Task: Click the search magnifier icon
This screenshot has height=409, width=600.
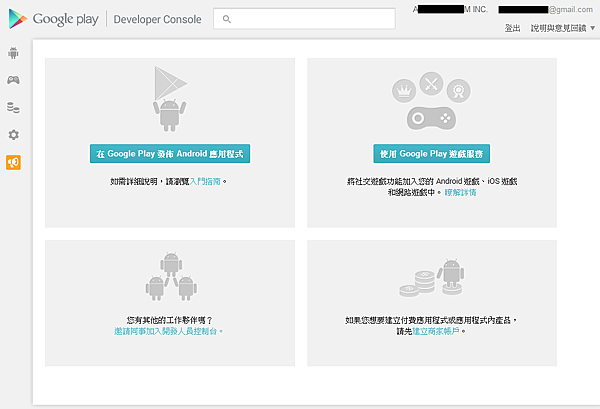Action: [x=227, y=19]
